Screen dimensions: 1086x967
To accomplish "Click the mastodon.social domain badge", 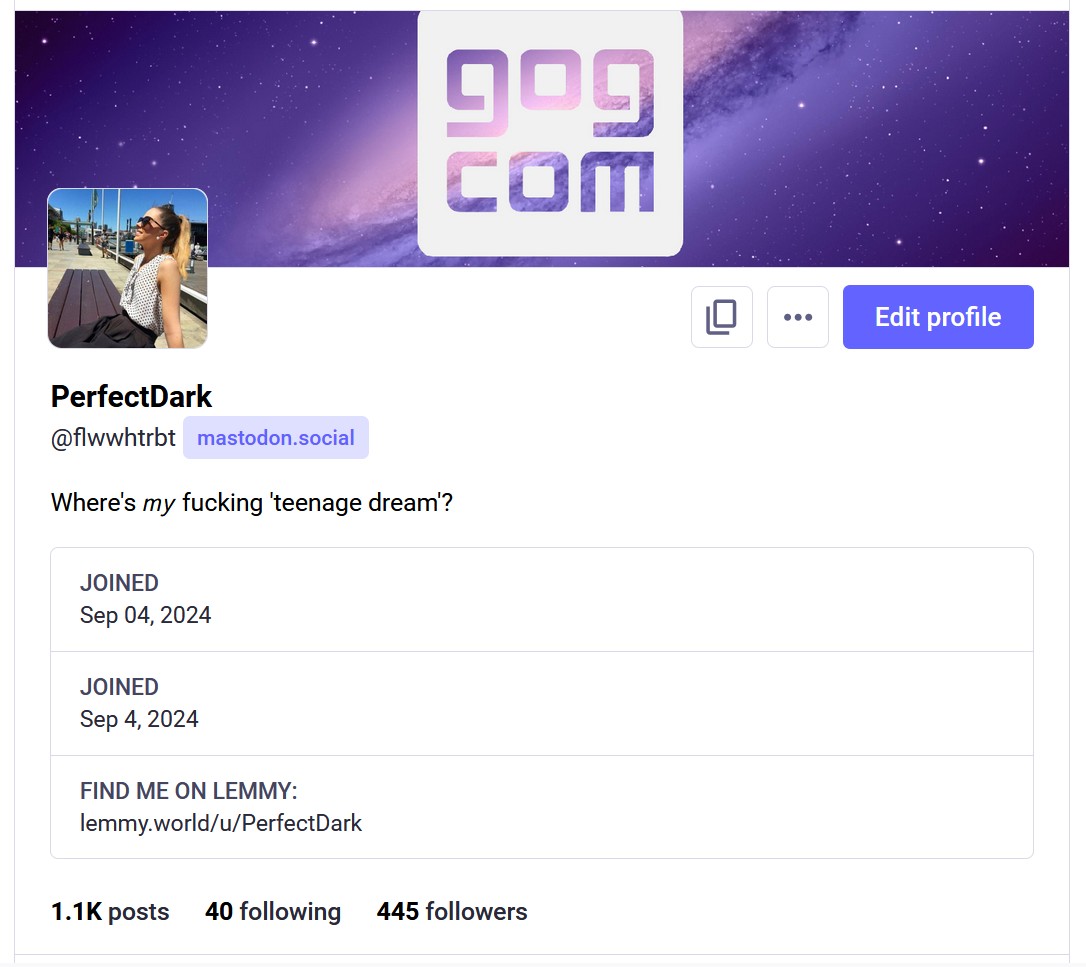I will pos(276,438).
